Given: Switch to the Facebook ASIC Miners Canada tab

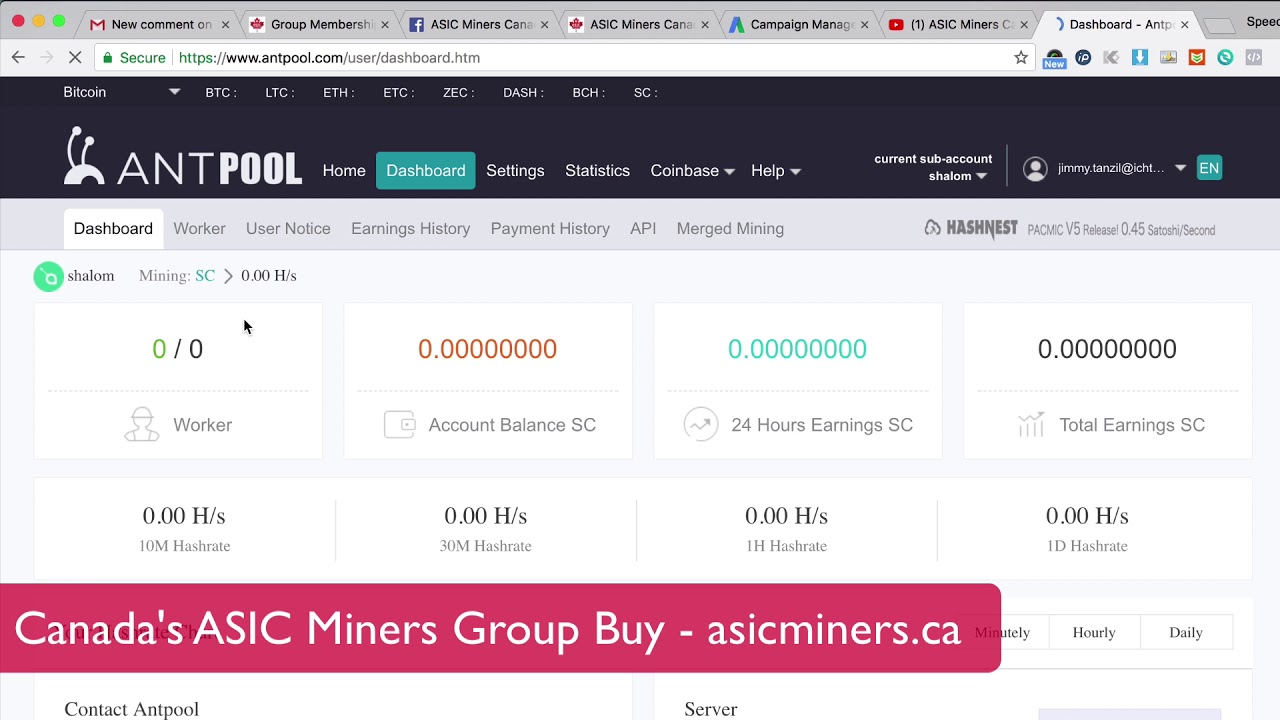Looking at the screenshot, I should pos(480,24).
